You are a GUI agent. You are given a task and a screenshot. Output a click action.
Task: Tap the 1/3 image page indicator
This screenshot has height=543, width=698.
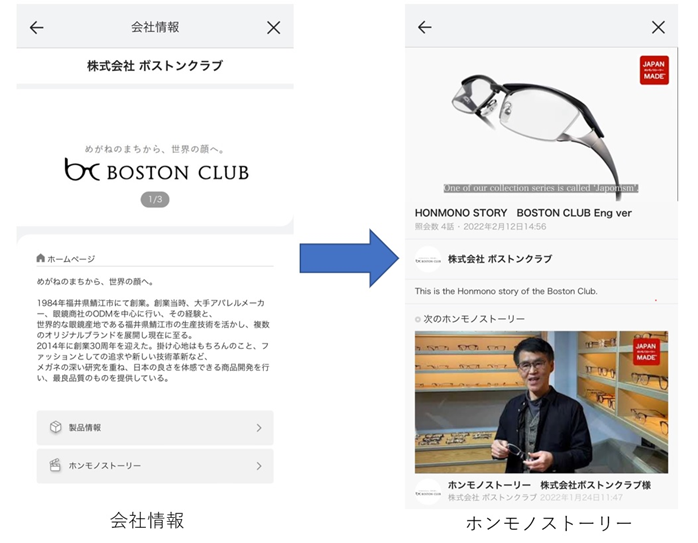(x=155, y=199)
